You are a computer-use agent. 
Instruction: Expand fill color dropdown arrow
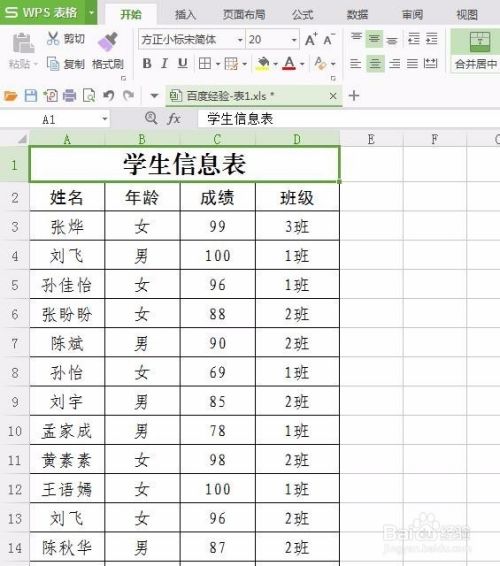point(275,64)
